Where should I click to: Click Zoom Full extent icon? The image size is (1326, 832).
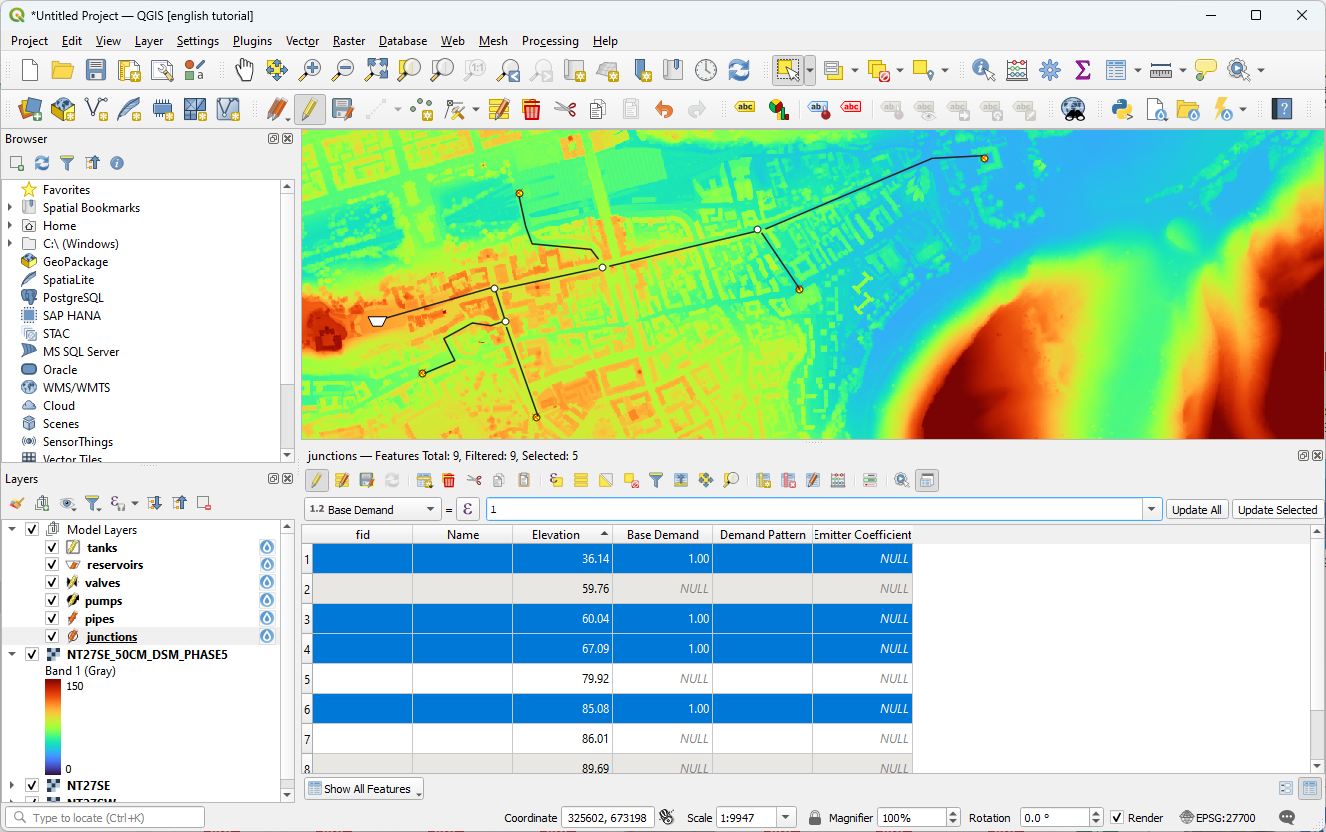(376, 70)
